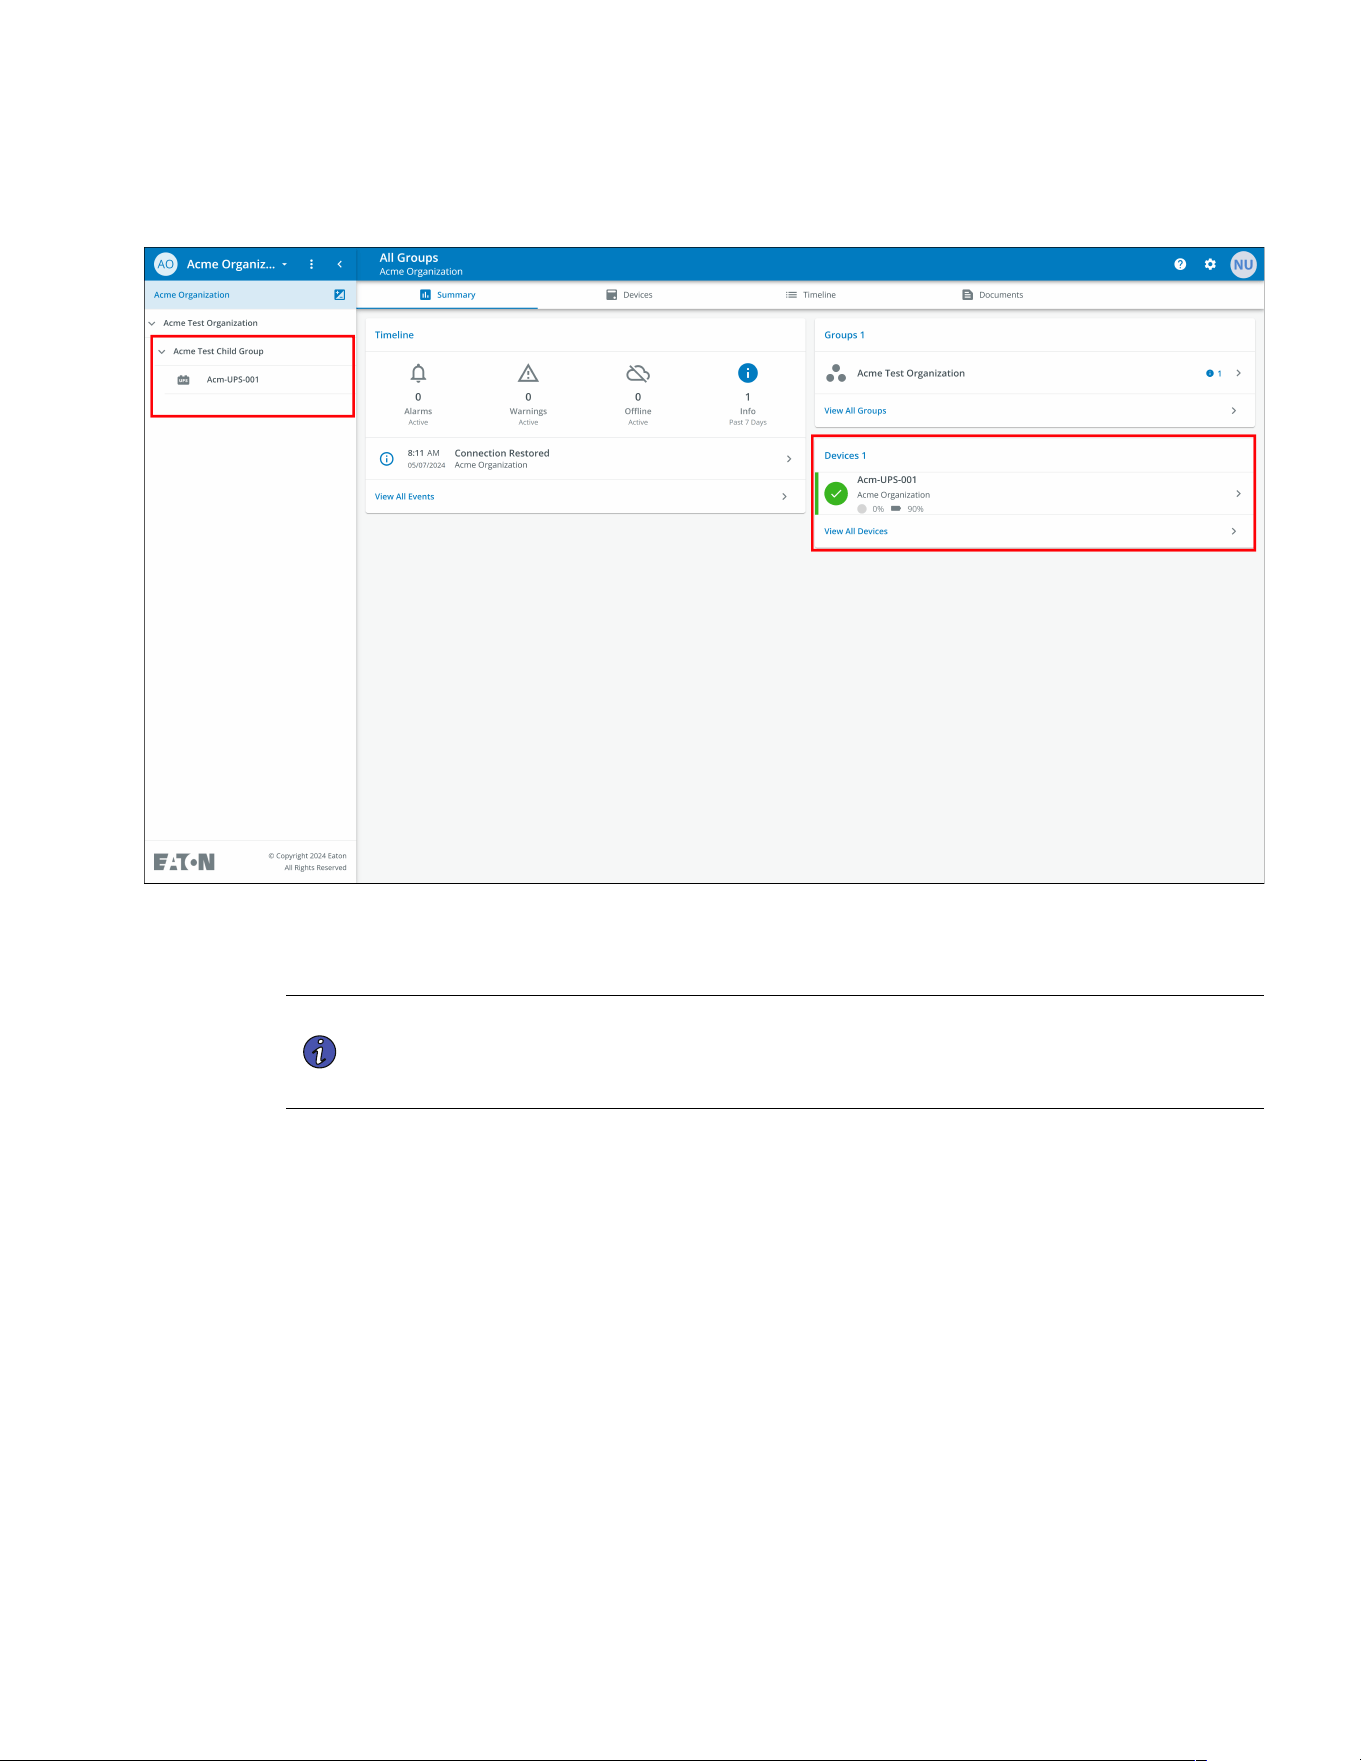This screenshot has height=1761, width=1361.
Task: Click the 90% battery indicator icon
Action: [x=896, y=508]
